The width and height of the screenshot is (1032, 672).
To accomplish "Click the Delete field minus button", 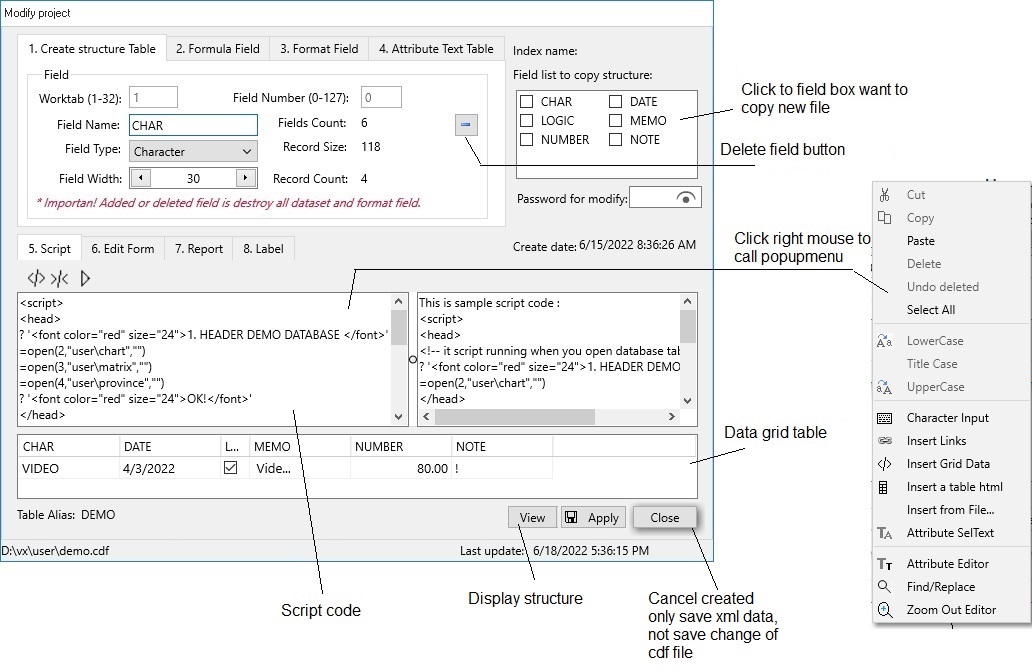I will [465, 124].
